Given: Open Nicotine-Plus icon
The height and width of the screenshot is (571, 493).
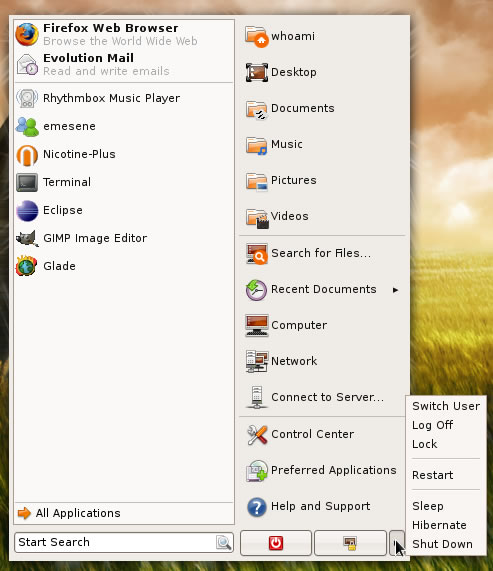Looking at the screenshot, I should pyautogui.click(x=27, y=155).
